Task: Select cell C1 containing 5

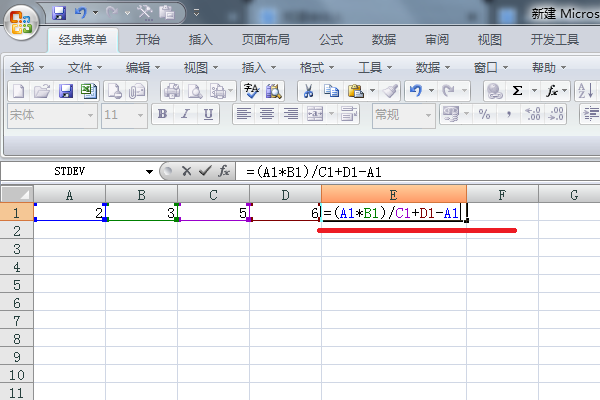Action: point(213,212)
